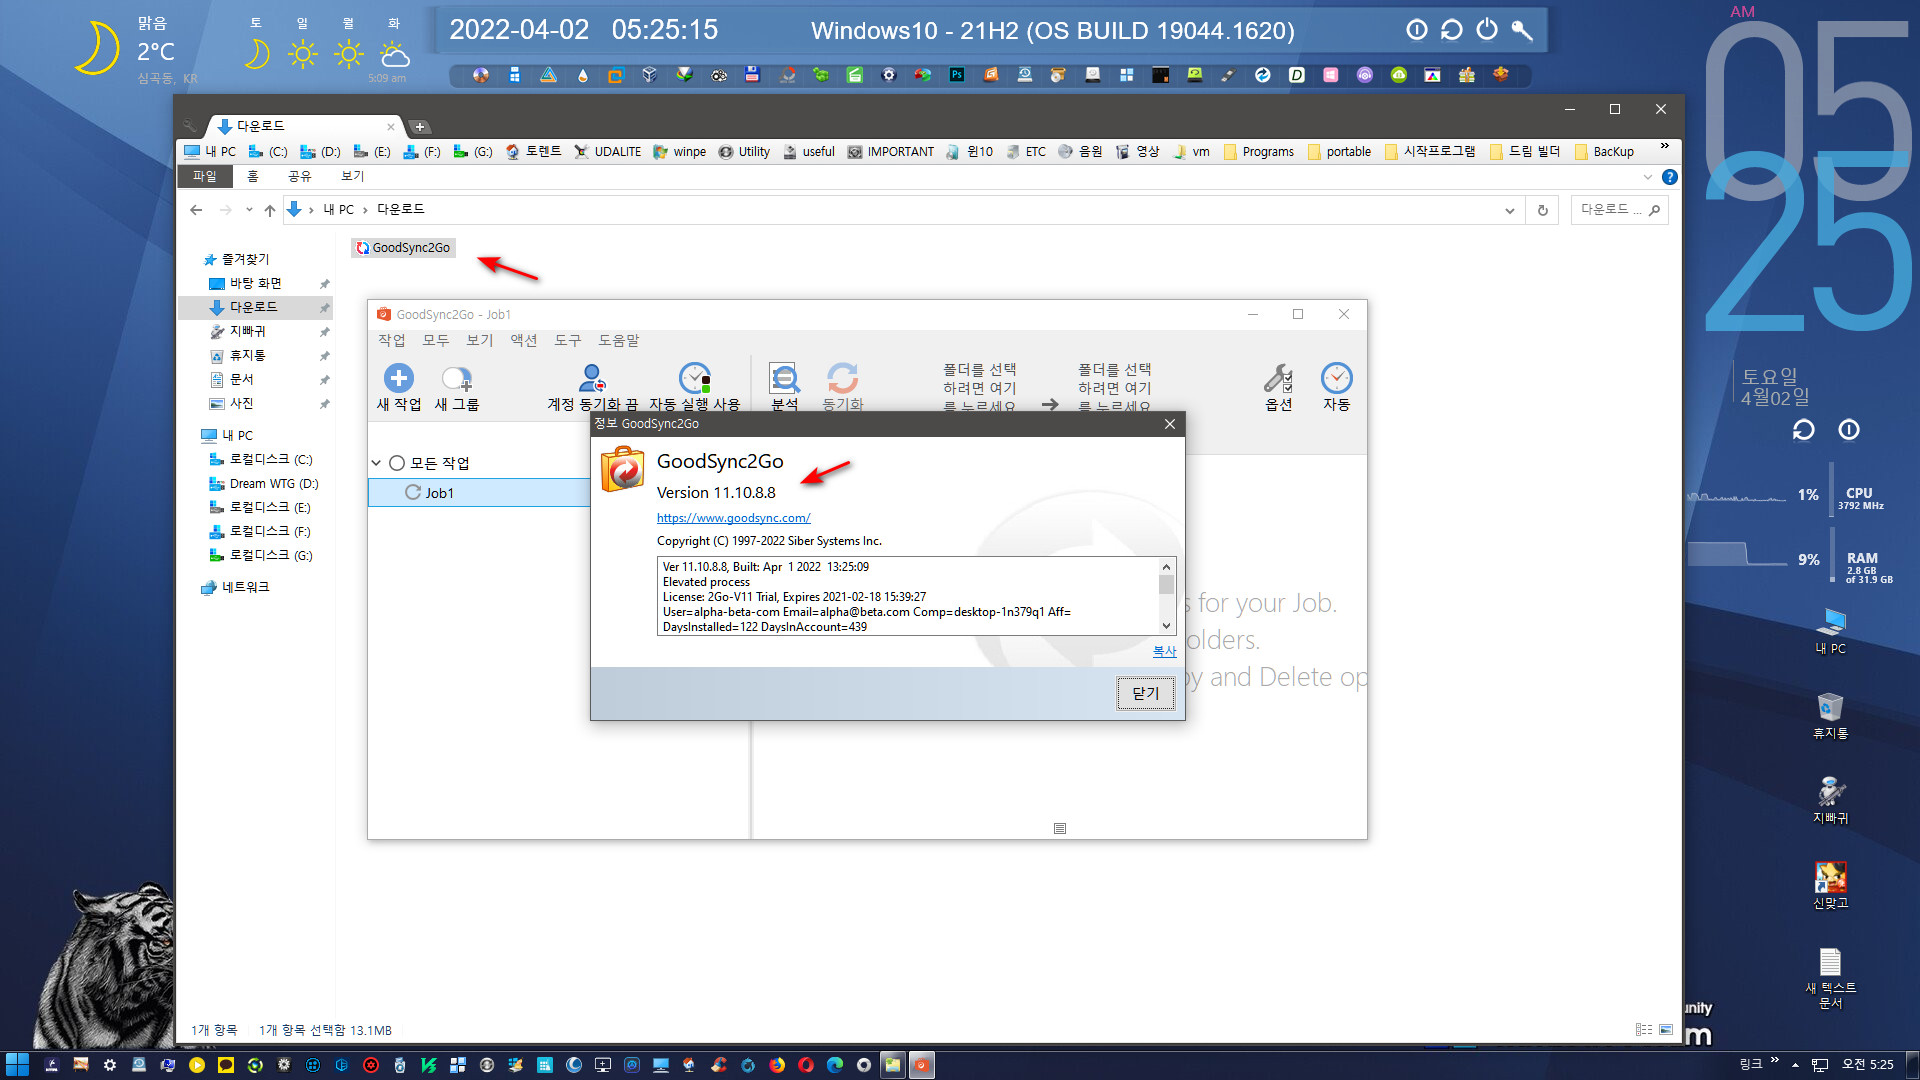
Task: Expand the Explorer ribbon chevron
Action: tap(1648, 177)
